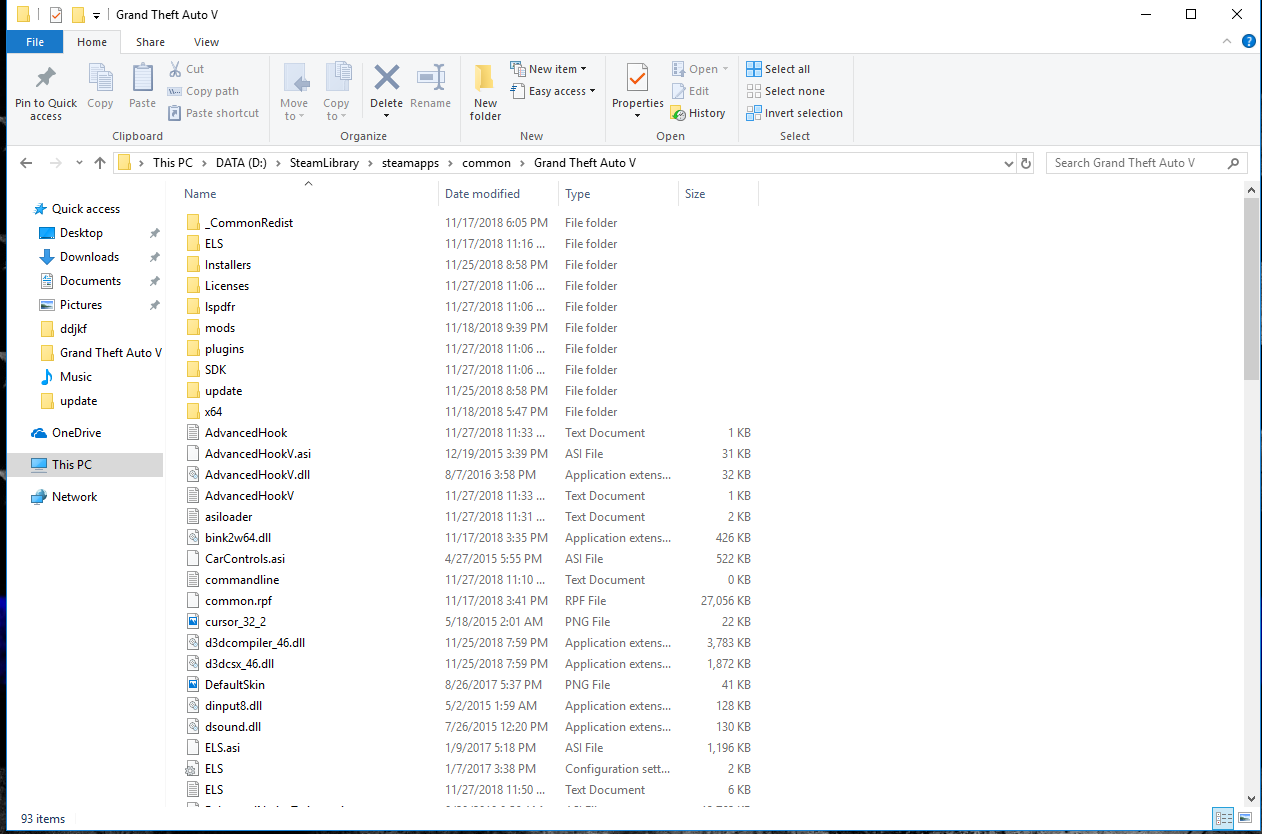Click SteamLibrary in address breadcrumb
Viewport: 1262px width, 834px height.
tap(324, 163)
